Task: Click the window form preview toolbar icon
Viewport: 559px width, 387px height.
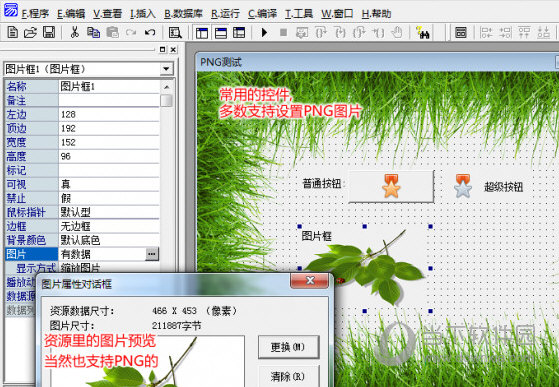Action: (x=461, y=33)
